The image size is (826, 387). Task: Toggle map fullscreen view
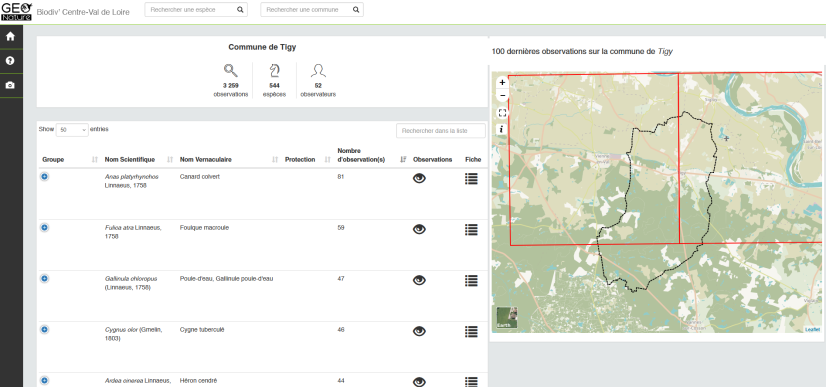pos(502,113)
